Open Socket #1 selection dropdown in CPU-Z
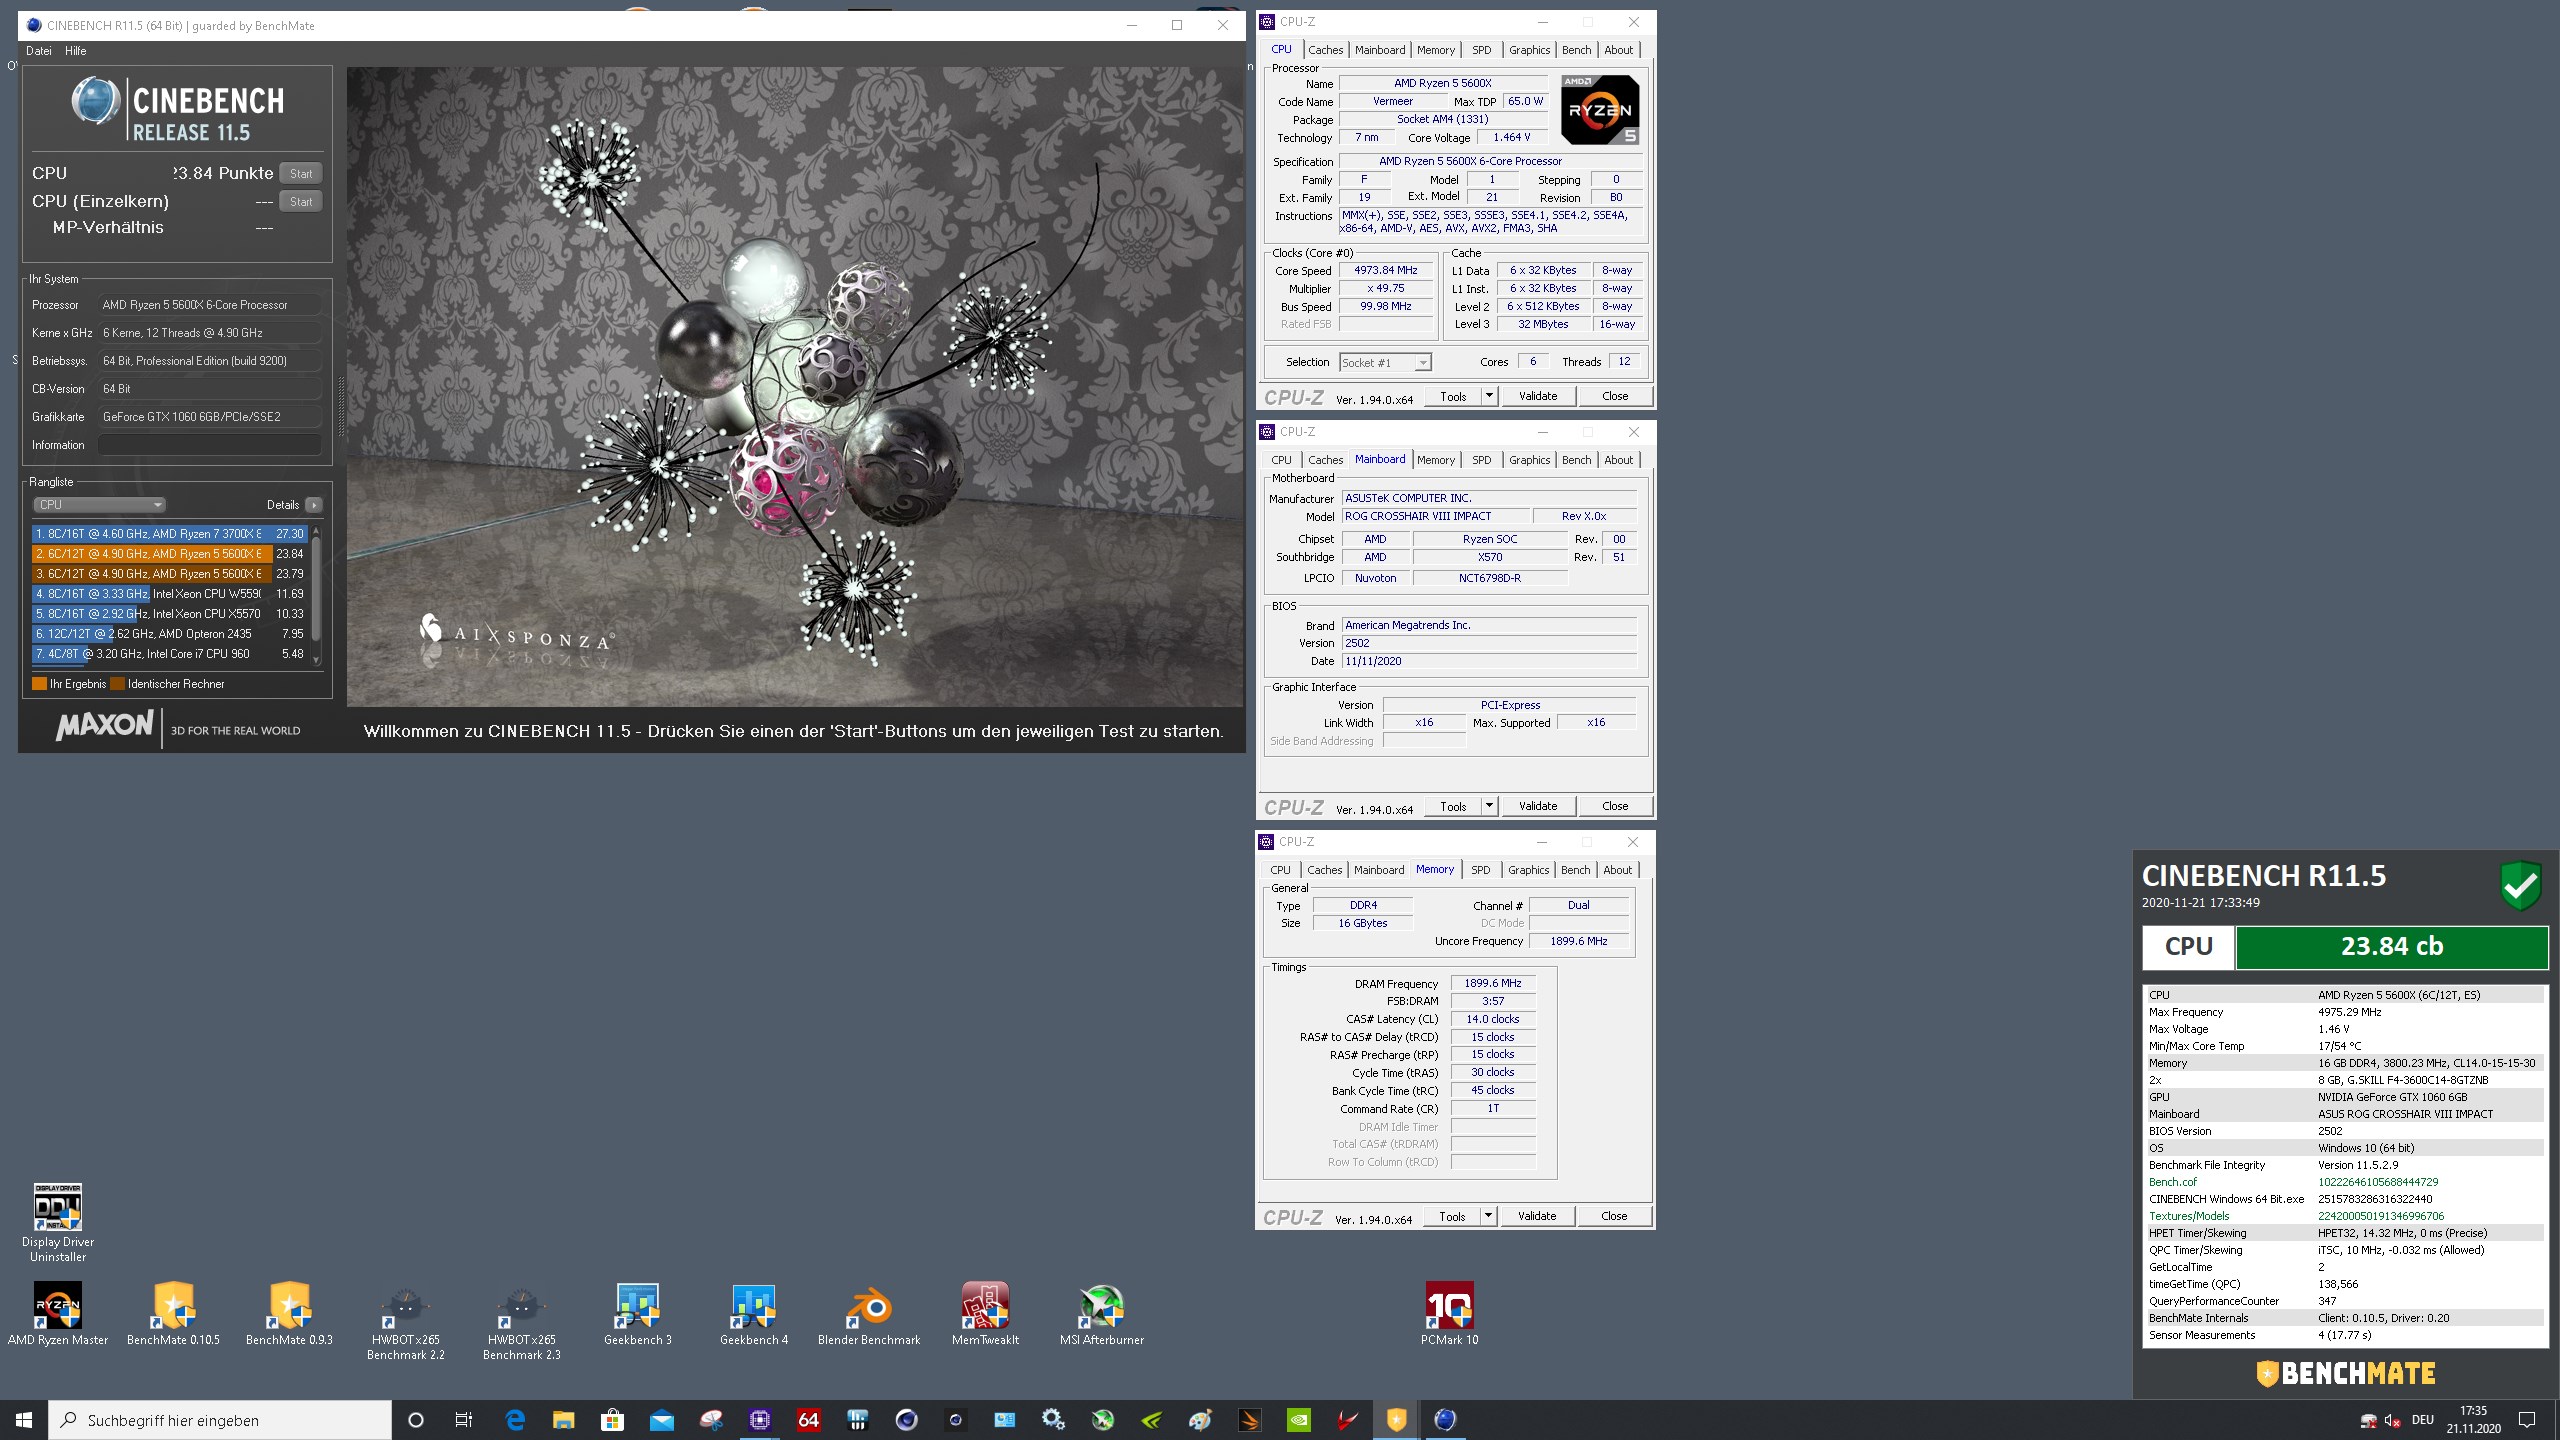2560x1440 pixels. point(1385,362)
